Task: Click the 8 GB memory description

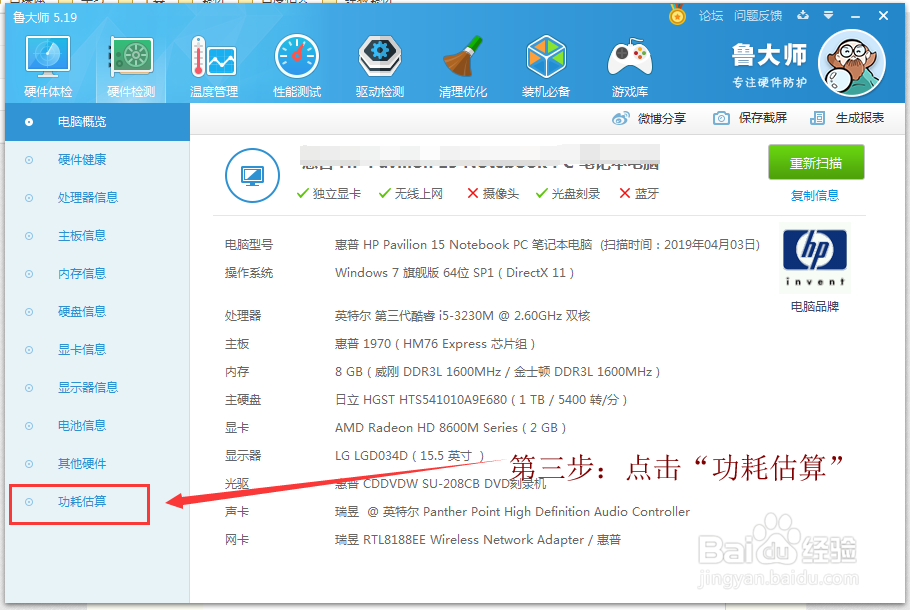Action: [497, 372]
